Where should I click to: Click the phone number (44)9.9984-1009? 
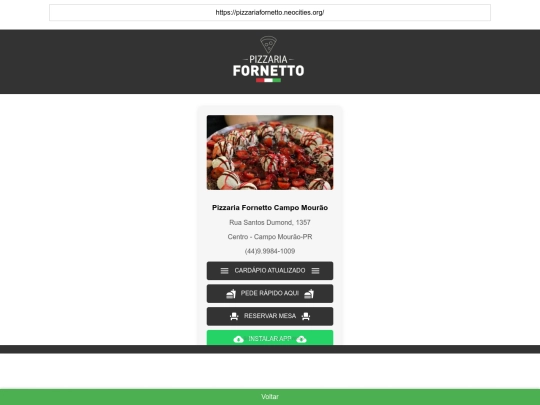tap(270, 251)
